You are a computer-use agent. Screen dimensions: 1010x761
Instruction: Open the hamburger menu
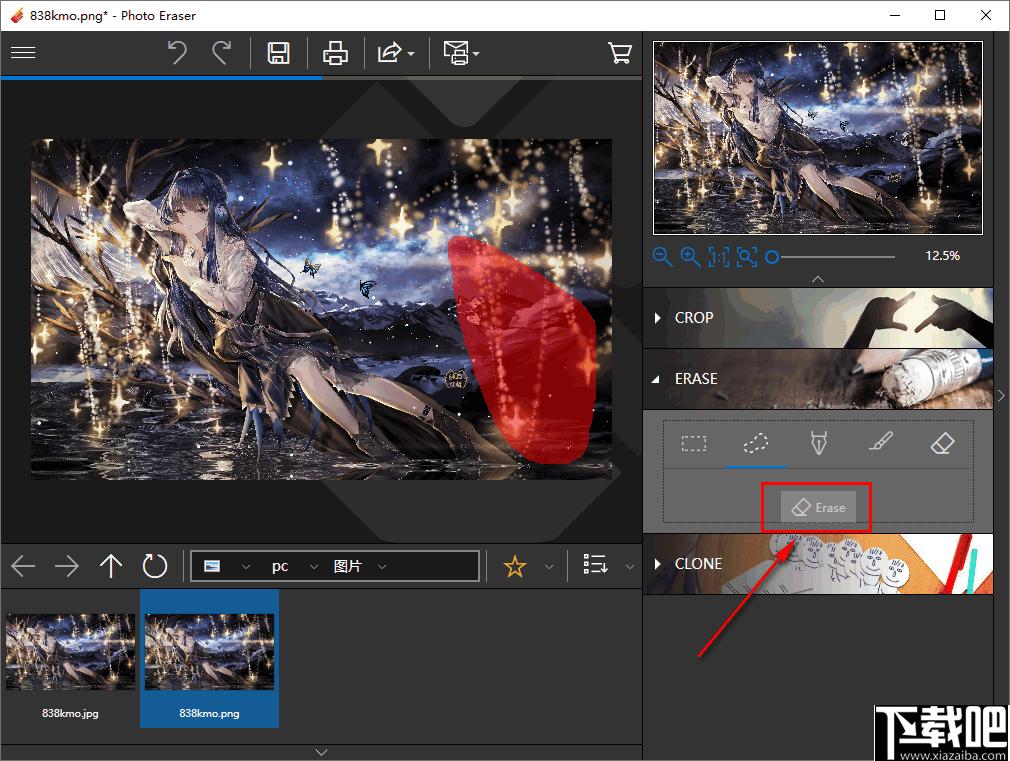[x=23, y=52]
